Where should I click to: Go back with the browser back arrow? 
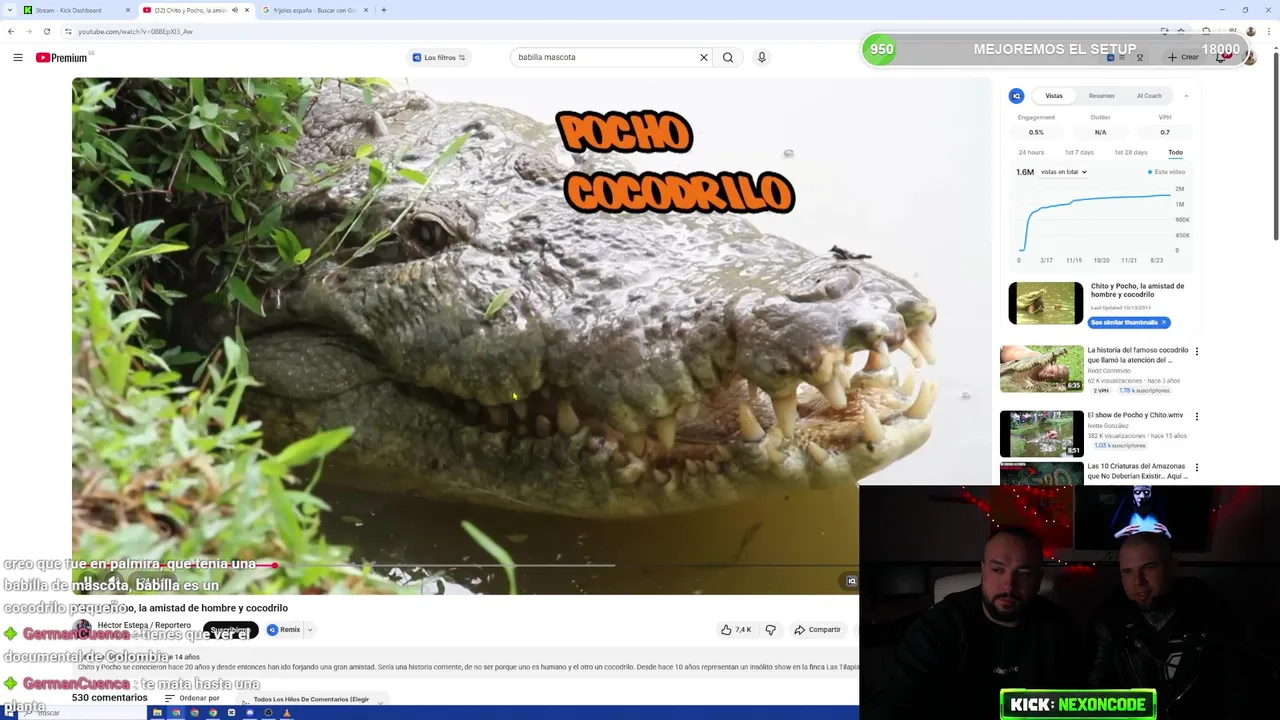coord(11,31)
